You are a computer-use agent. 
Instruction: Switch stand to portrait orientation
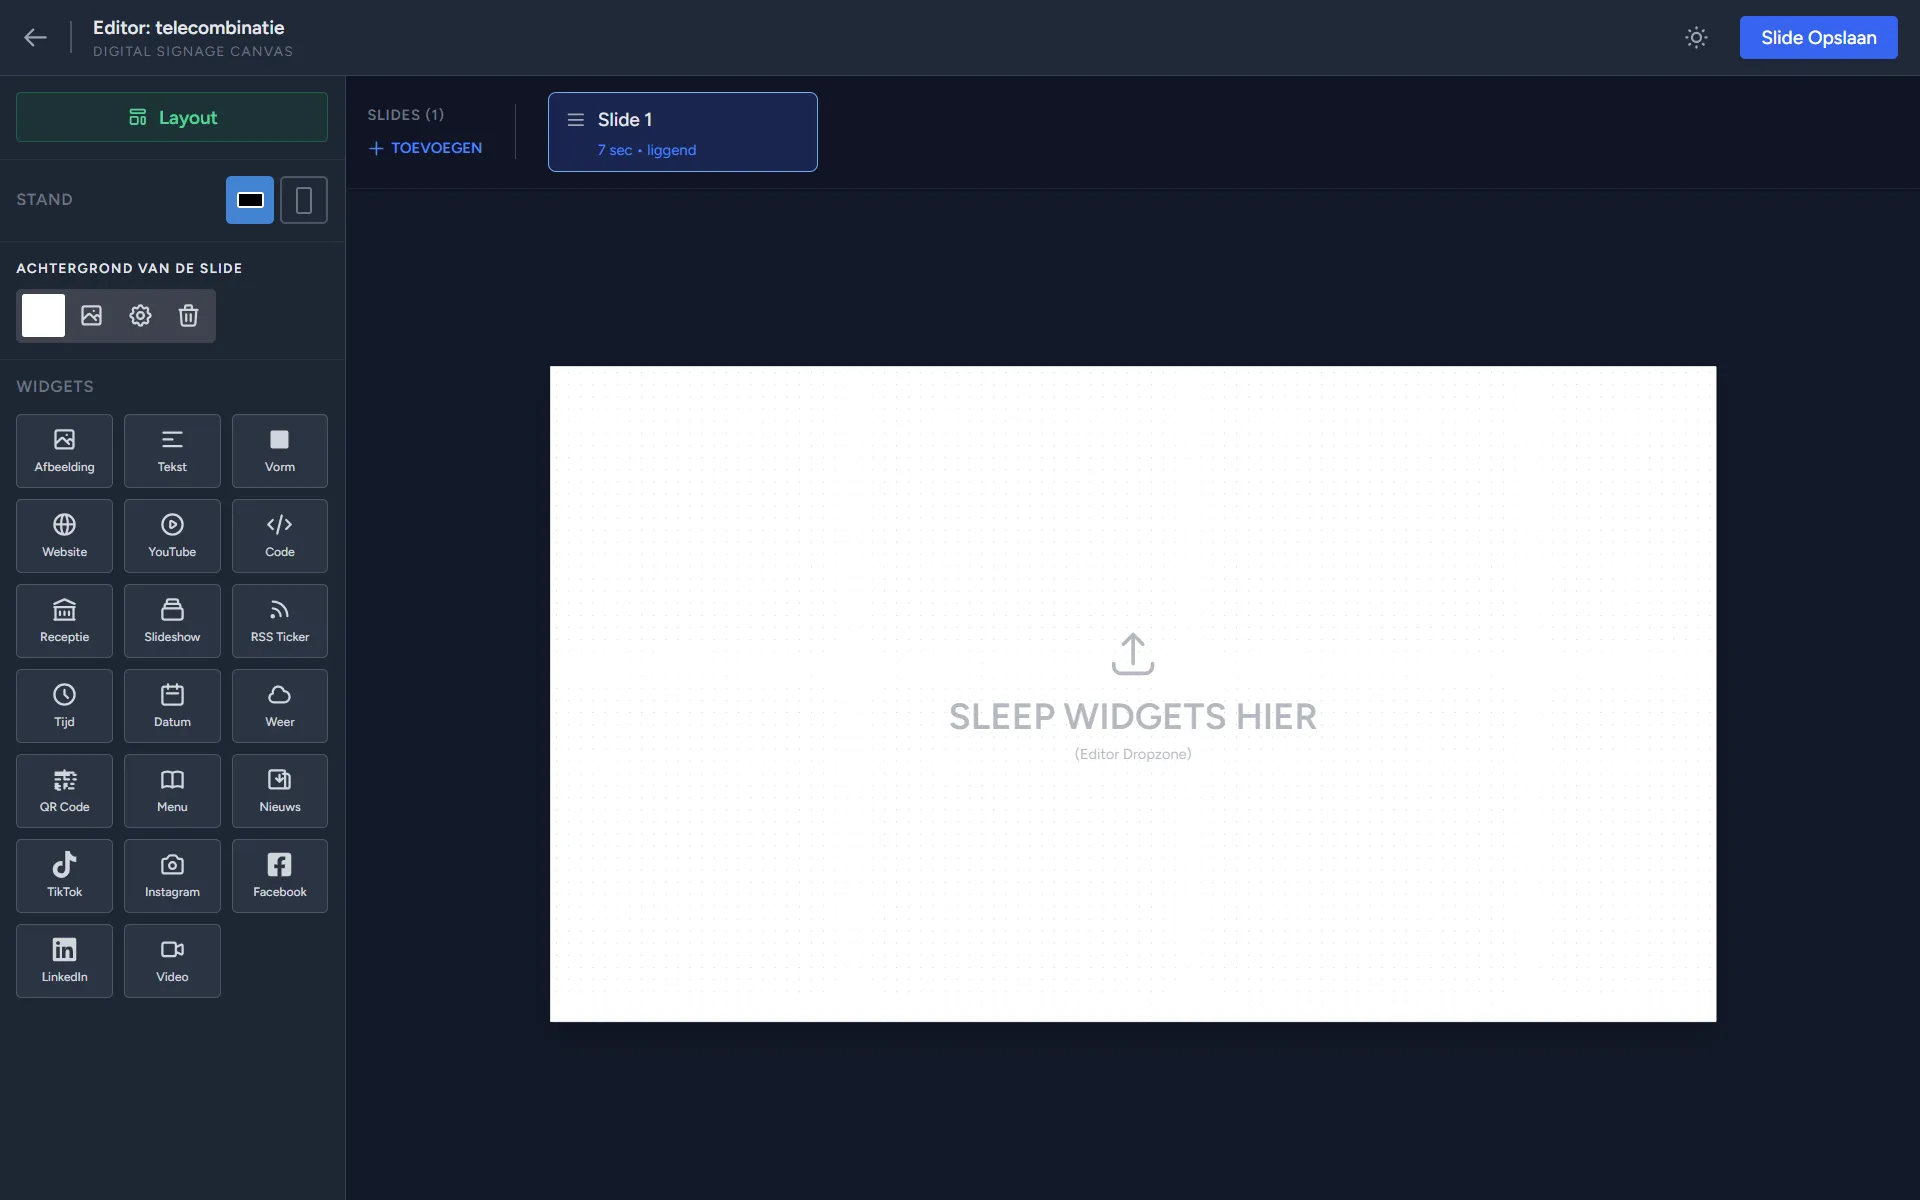point(304,200)
